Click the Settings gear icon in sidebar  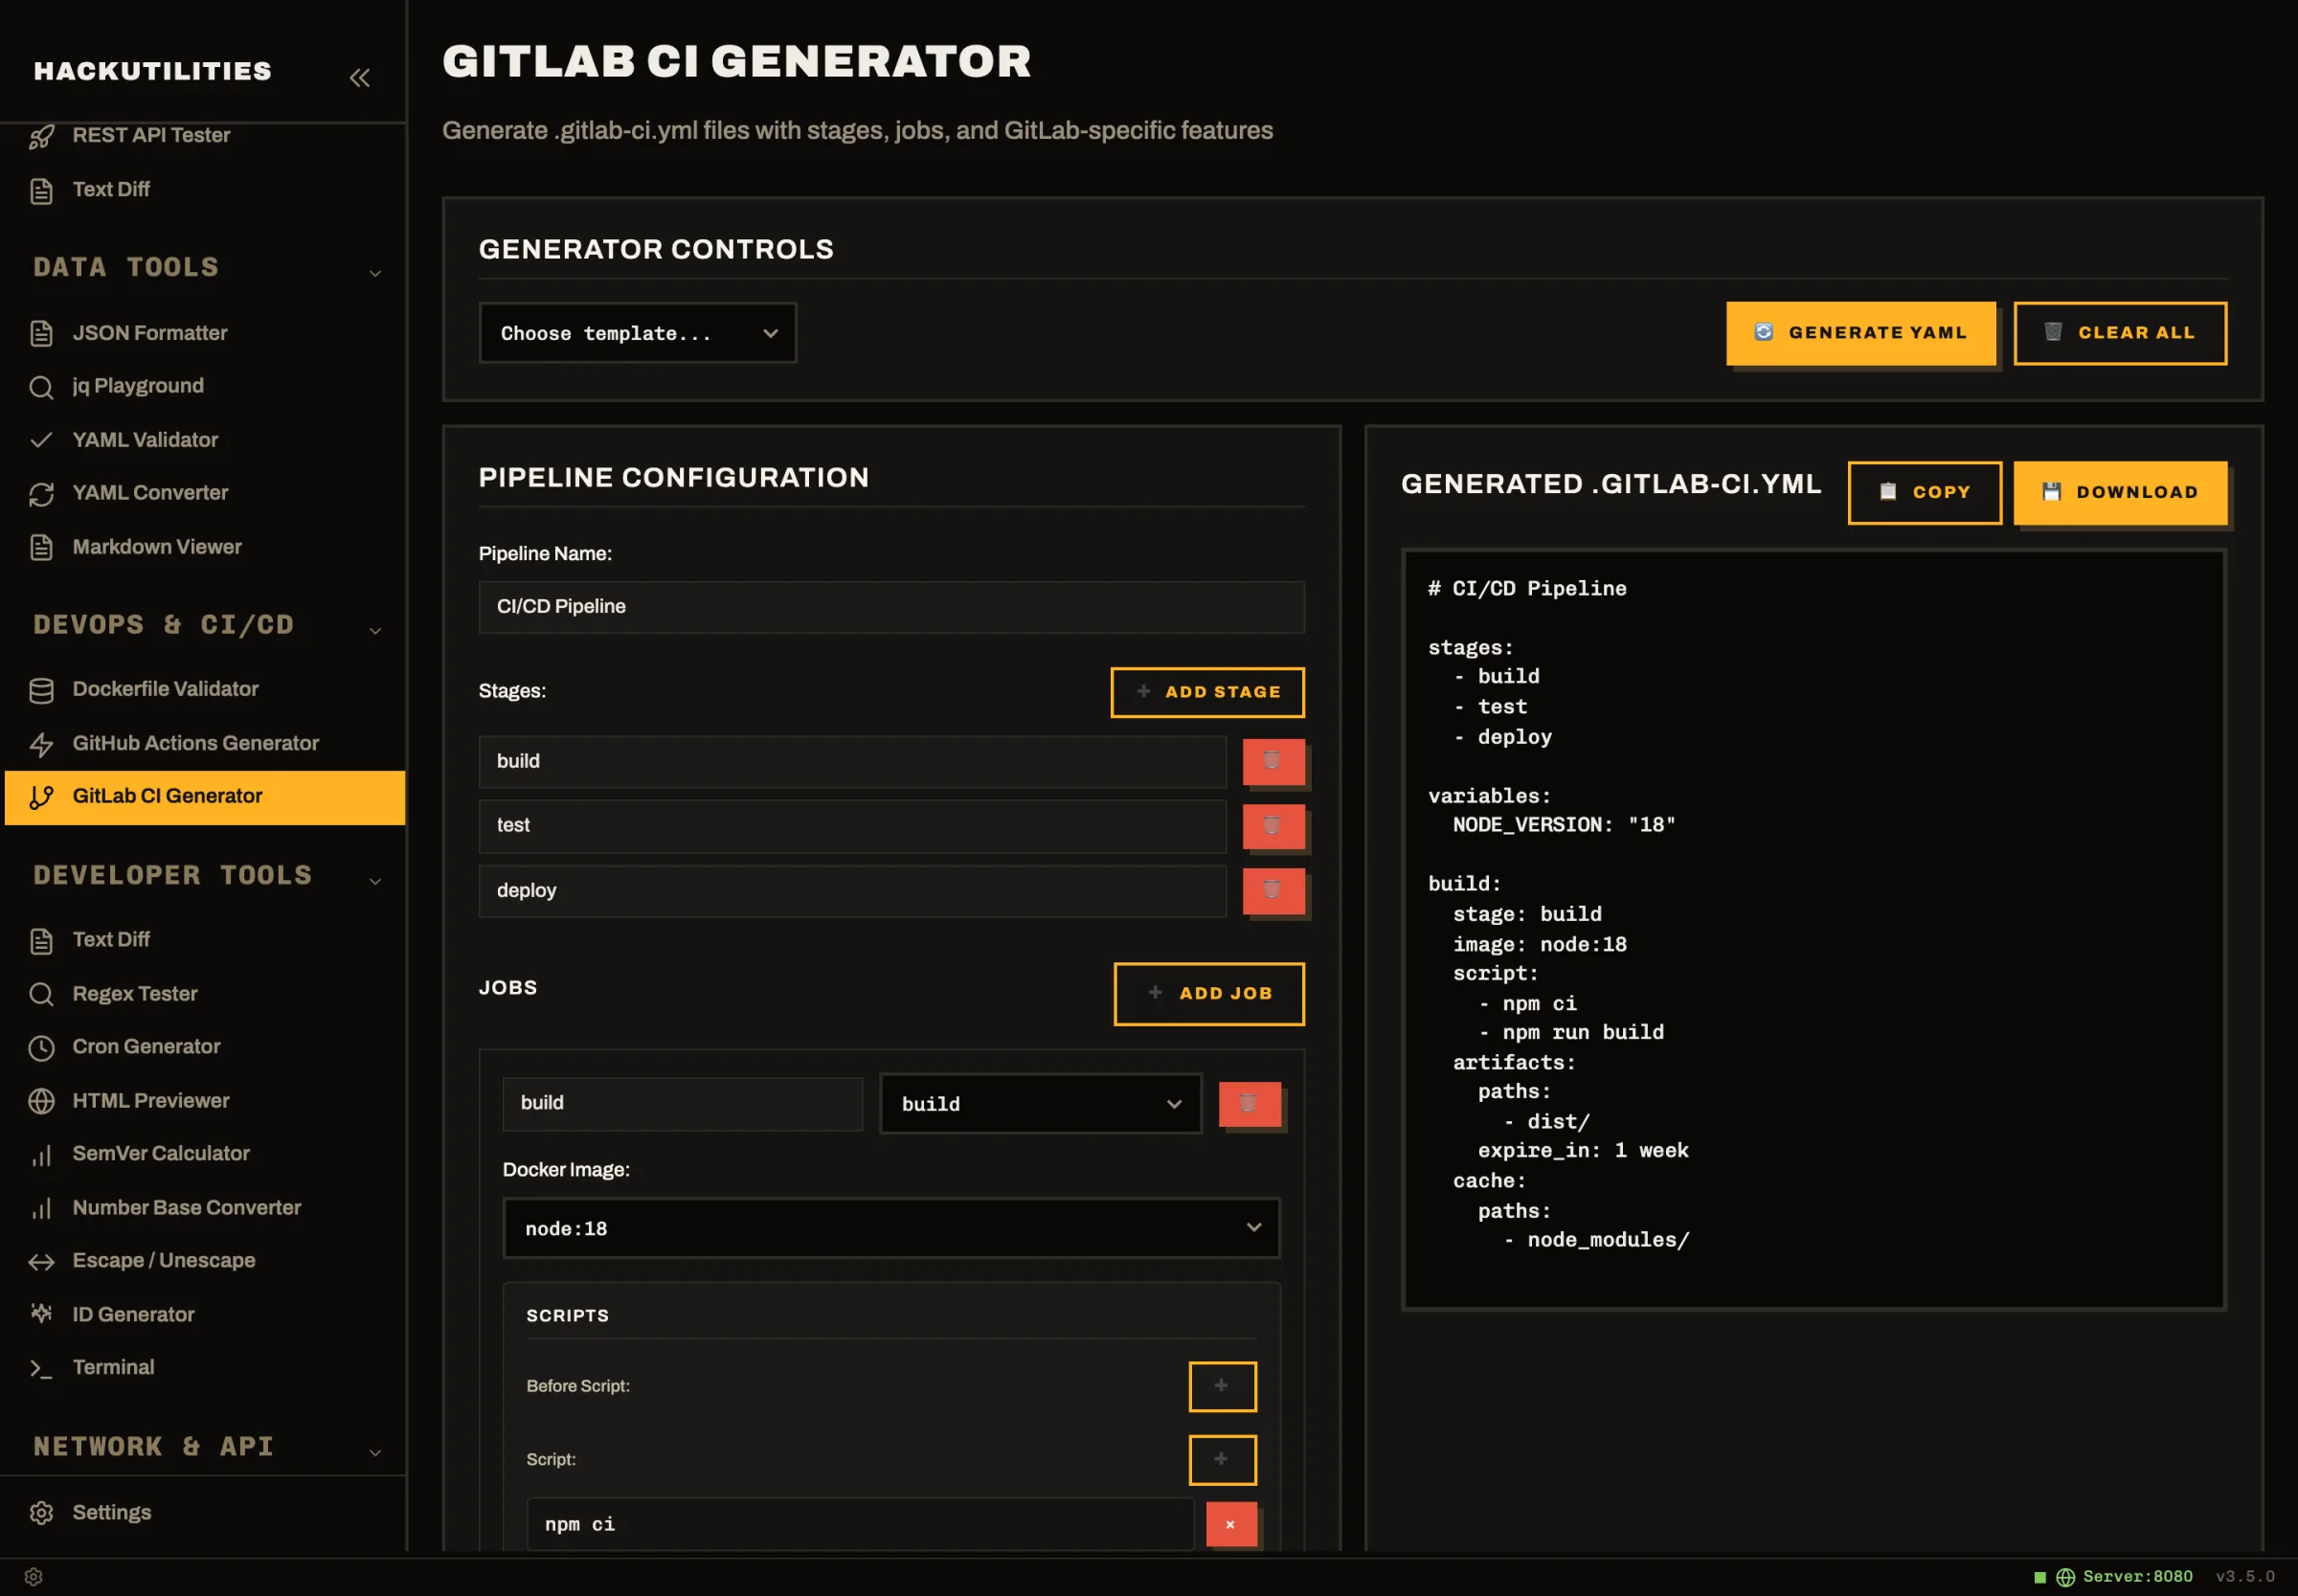[x=41, y=1513]
